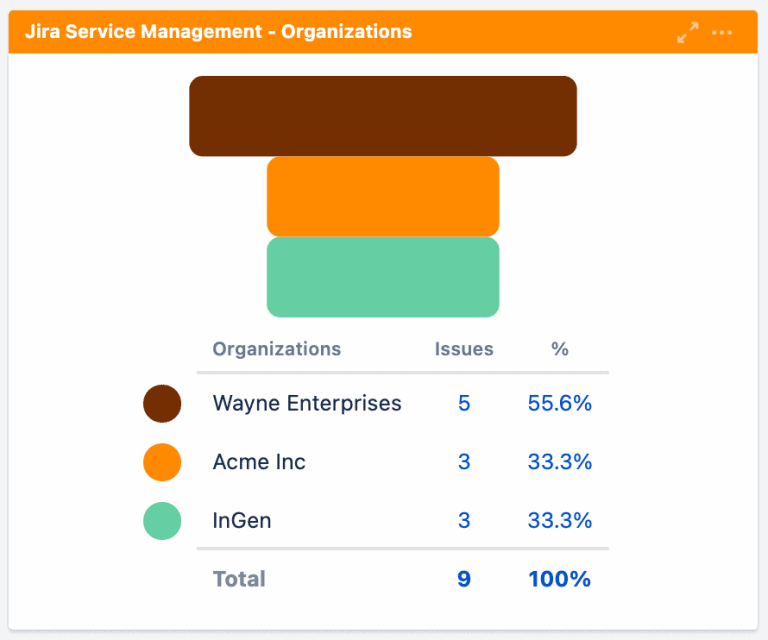
Task: Open Acme Inc issue count 3
Action: point(464,462)
